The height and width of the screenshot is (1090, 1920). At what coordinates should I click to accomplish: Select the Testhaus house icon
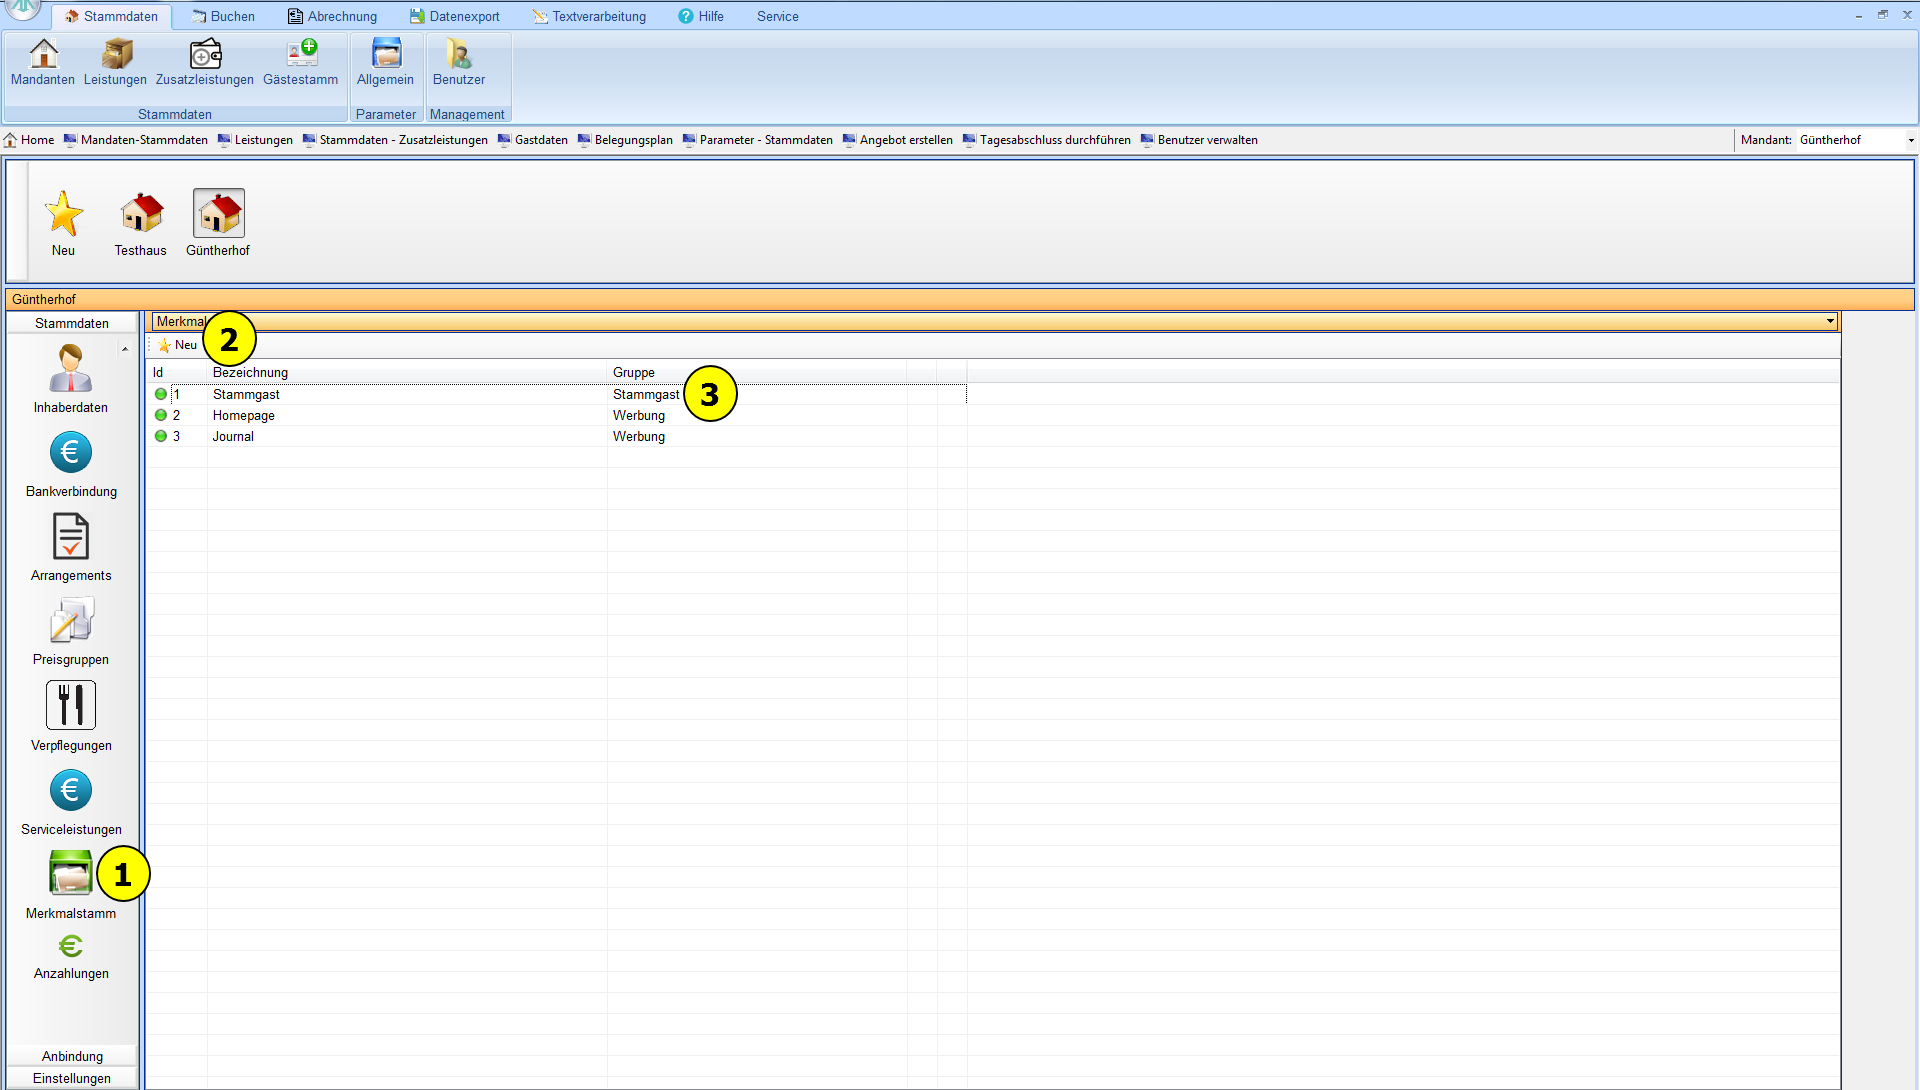[141, 214]
